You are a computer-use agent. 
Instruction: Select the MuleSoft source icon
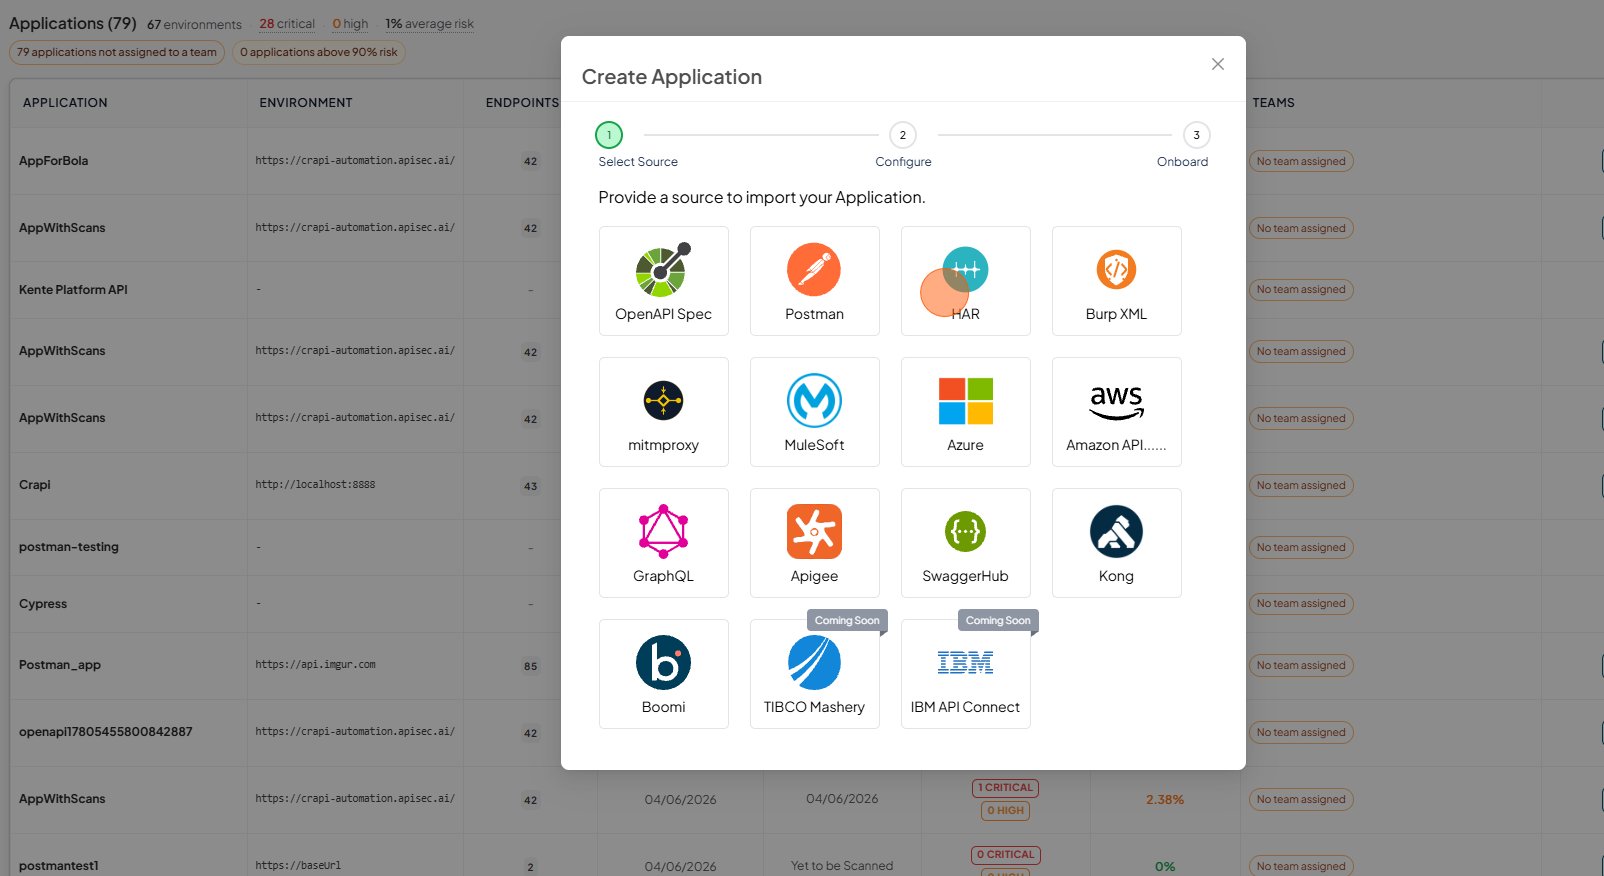point(814,401)
